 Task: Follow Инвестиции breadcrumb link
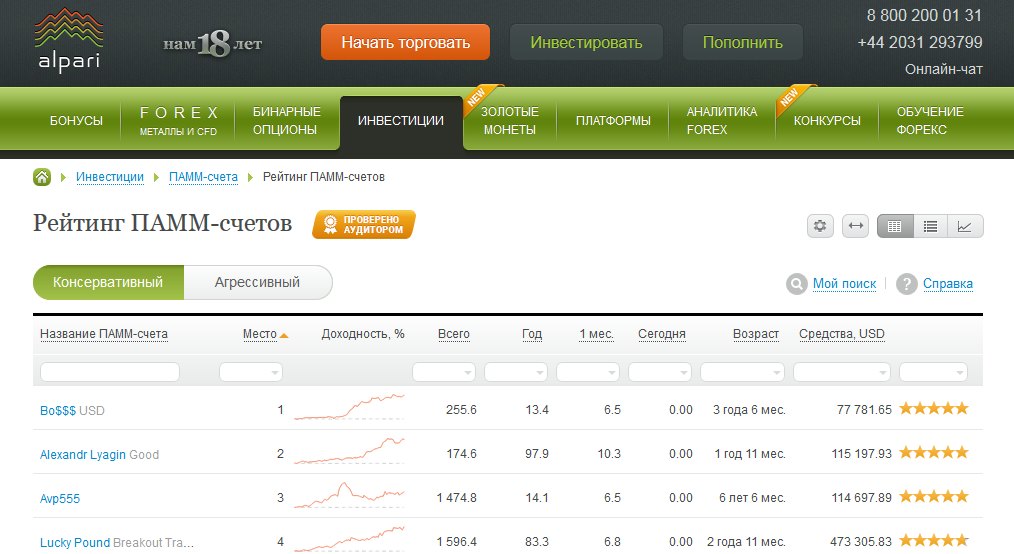click(x=110, y=177)
